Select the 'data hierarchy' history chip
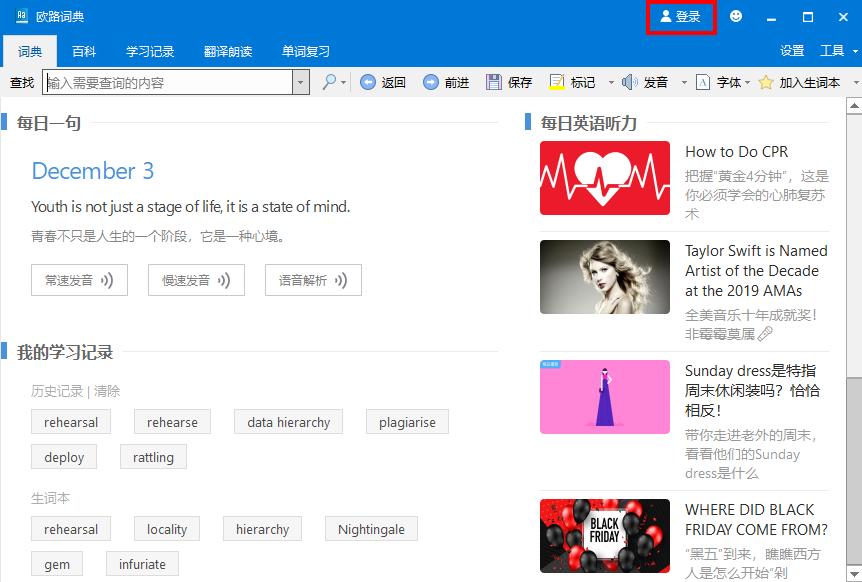Viewport: 862px width, 582px height. [x=288, y=422]
